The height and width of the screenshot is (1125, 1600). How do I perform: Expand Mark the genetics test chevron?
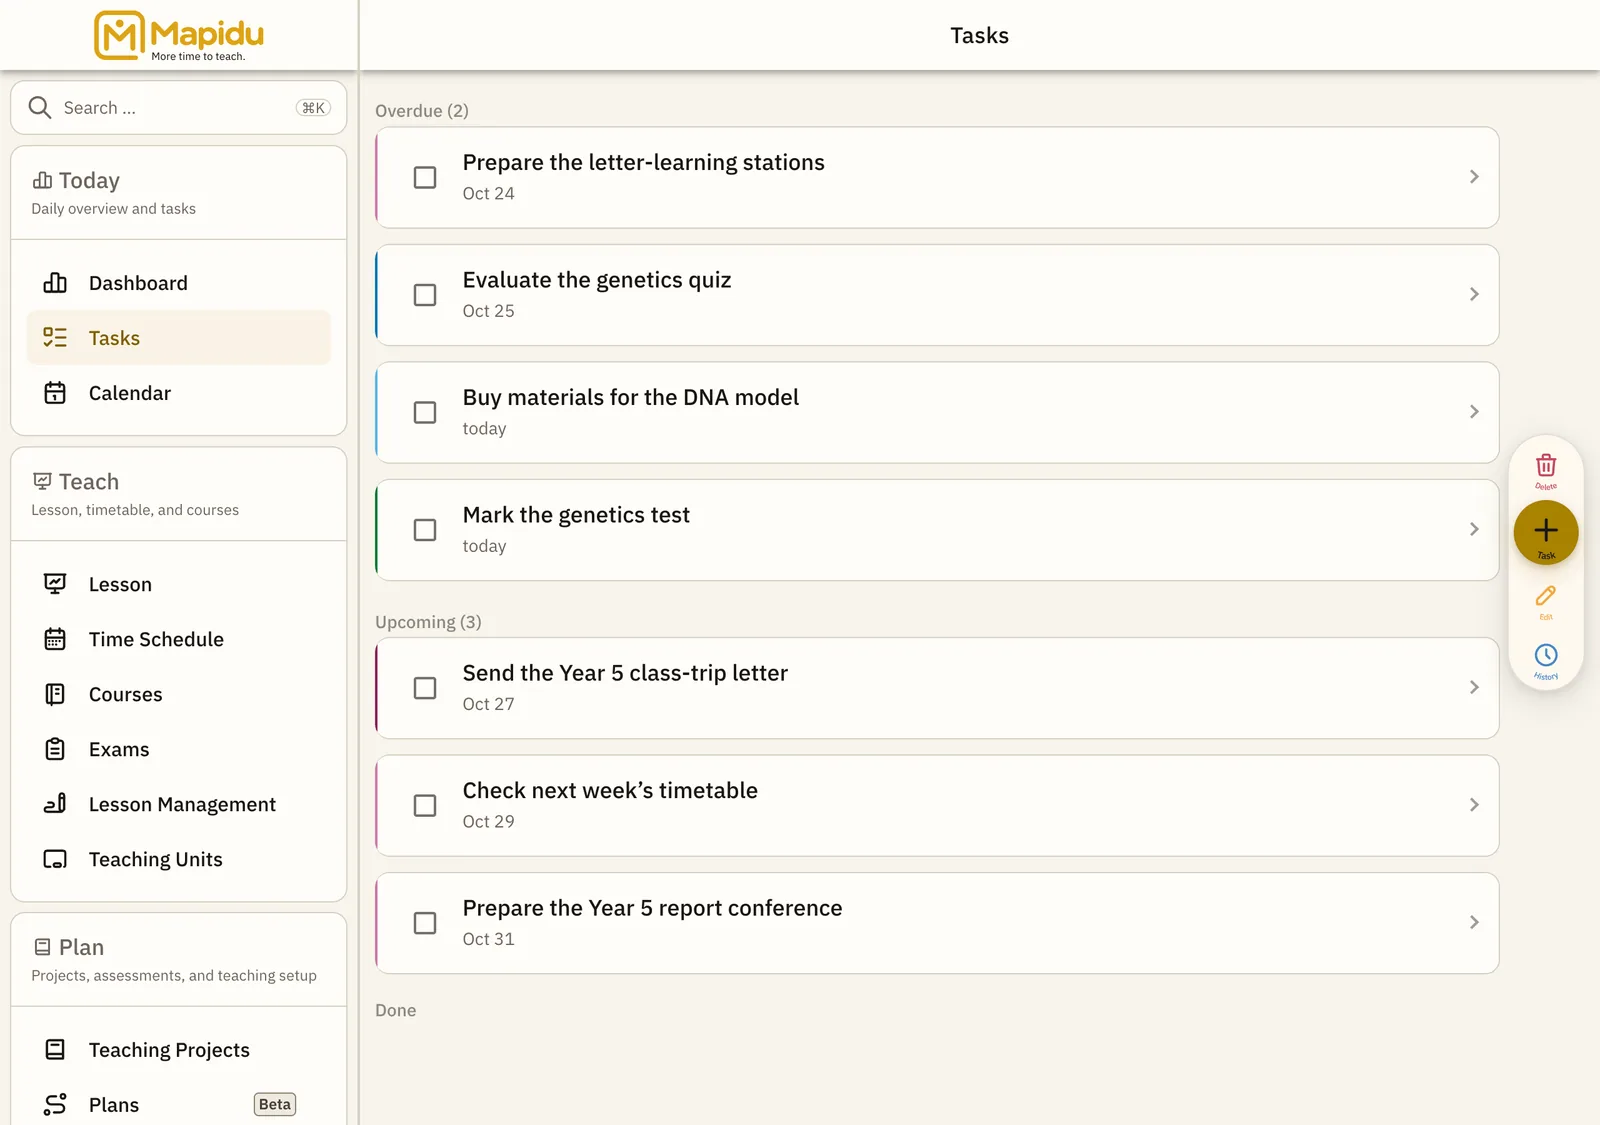click(x=1474, y=529)
